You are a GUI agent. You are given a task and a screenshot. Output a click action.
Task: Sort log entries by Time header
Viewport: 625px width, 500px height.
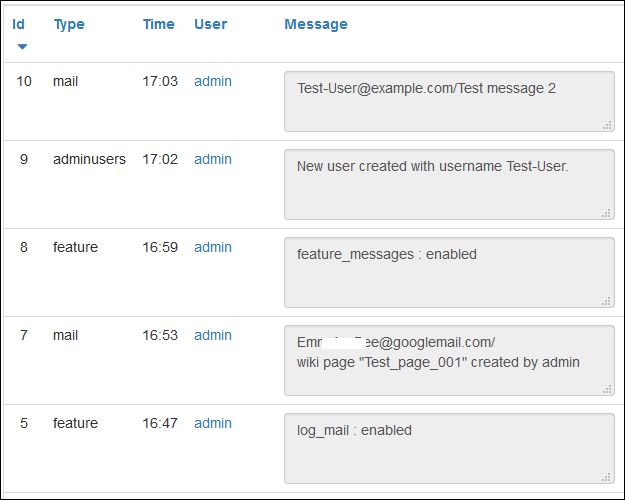pyautogui.click(x=159, y=24)
